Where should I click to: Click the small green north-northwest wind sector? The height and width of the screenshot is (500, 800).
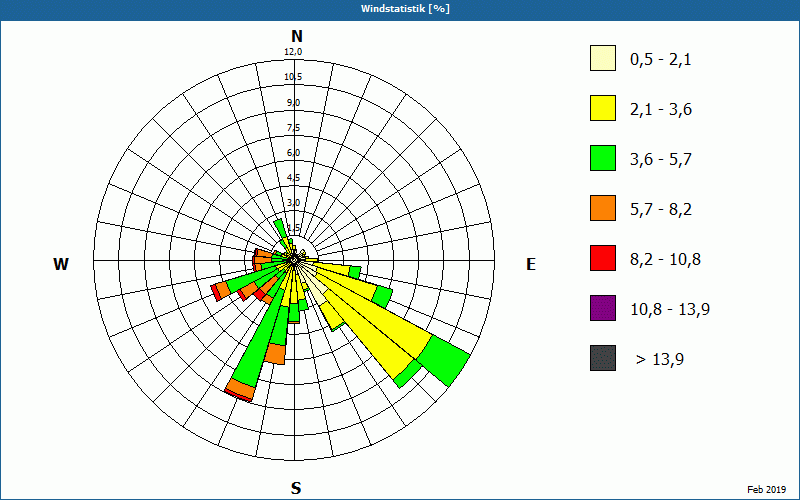click(x=280, y=228)
